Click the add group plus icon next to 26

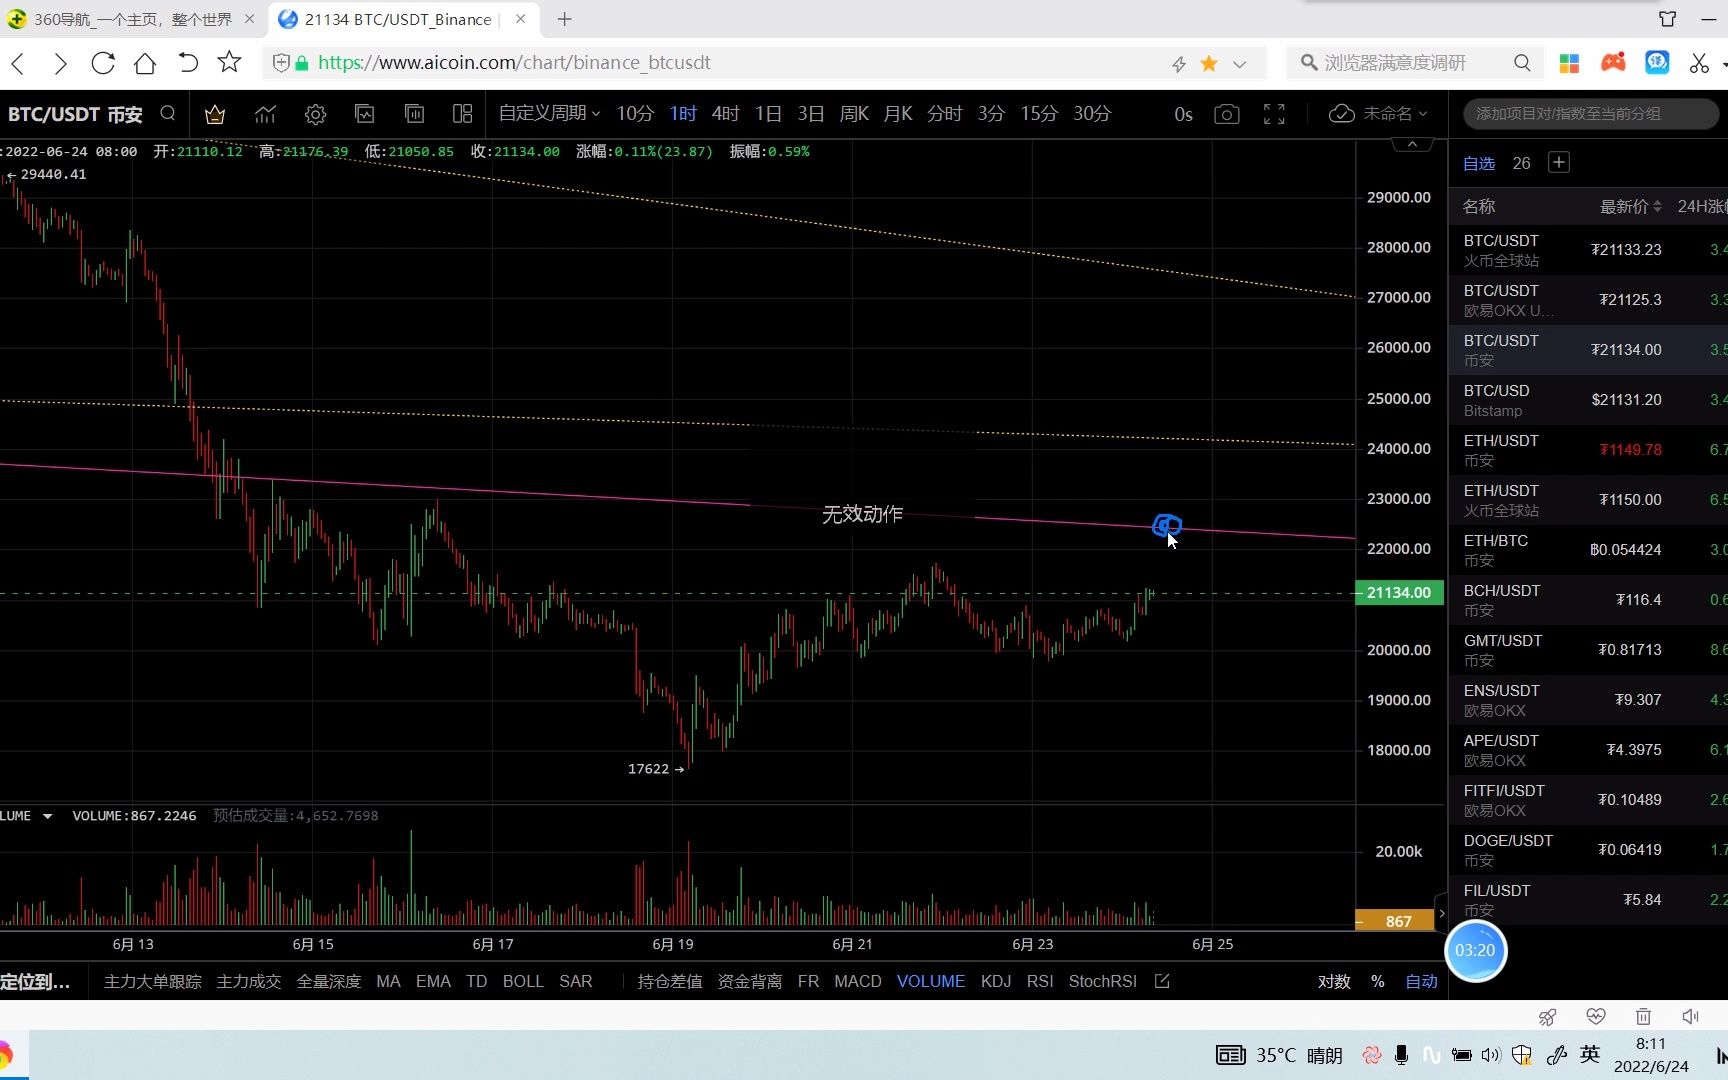pos(1558,162)
